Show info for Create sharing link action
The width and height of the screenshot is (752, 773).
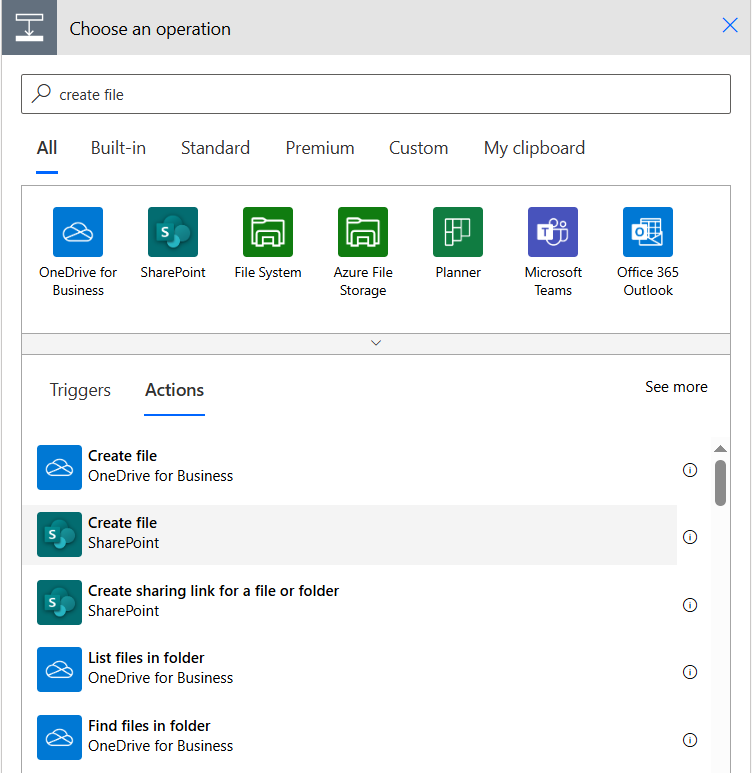click(690, 605)
